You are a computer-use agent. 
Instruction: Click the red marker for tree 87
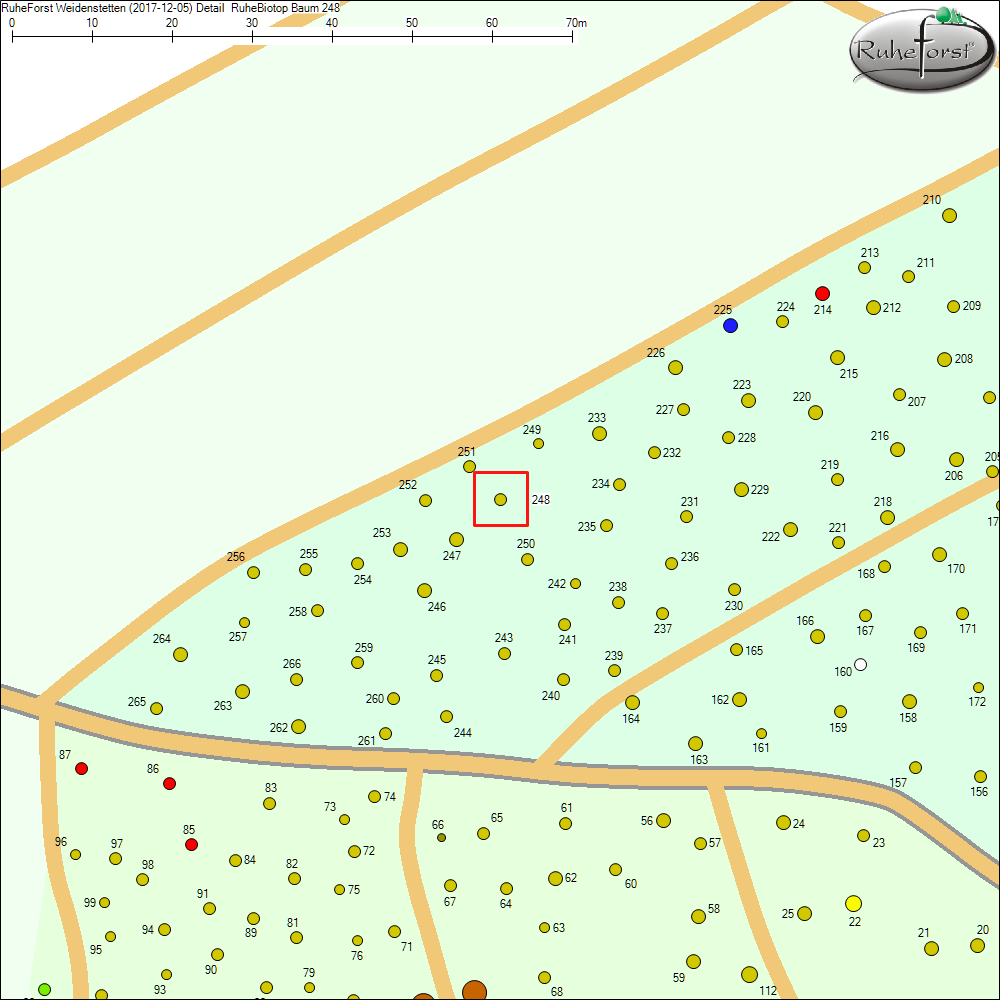(81, 769)
